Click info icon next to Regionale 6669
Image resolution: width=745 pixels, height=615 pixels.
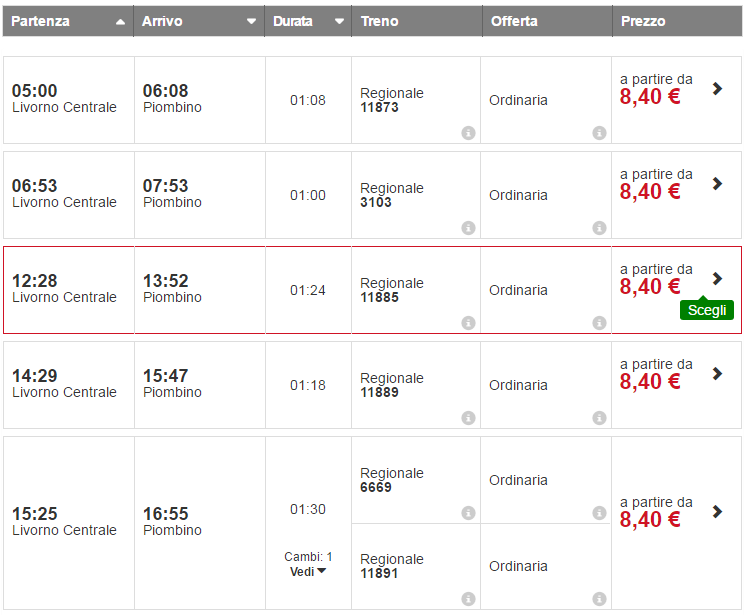click(x=468, y=513)
